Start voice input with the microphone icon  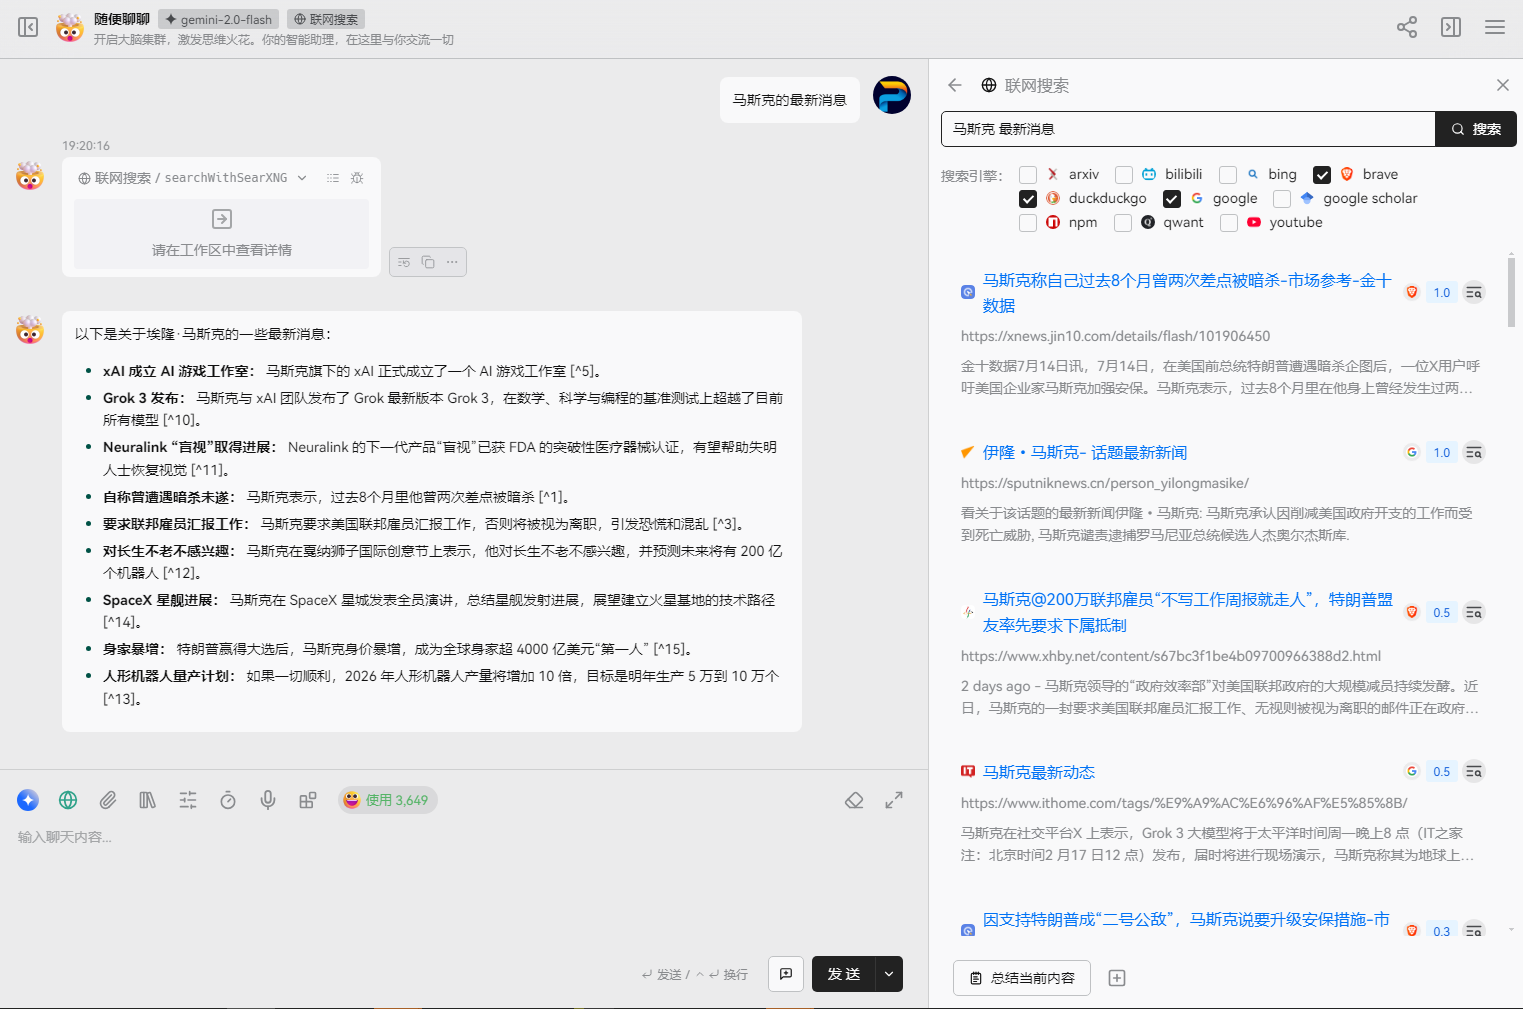(267, 800)
